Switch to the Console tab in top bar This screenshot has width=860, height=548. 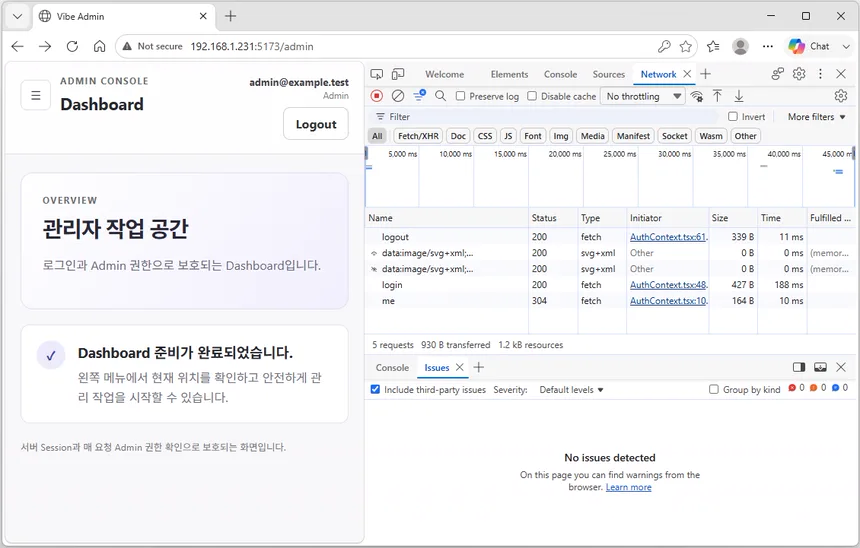pos(560,74)
